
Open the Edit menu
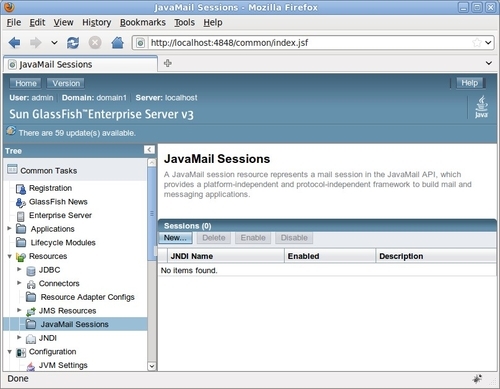point(37,22)
